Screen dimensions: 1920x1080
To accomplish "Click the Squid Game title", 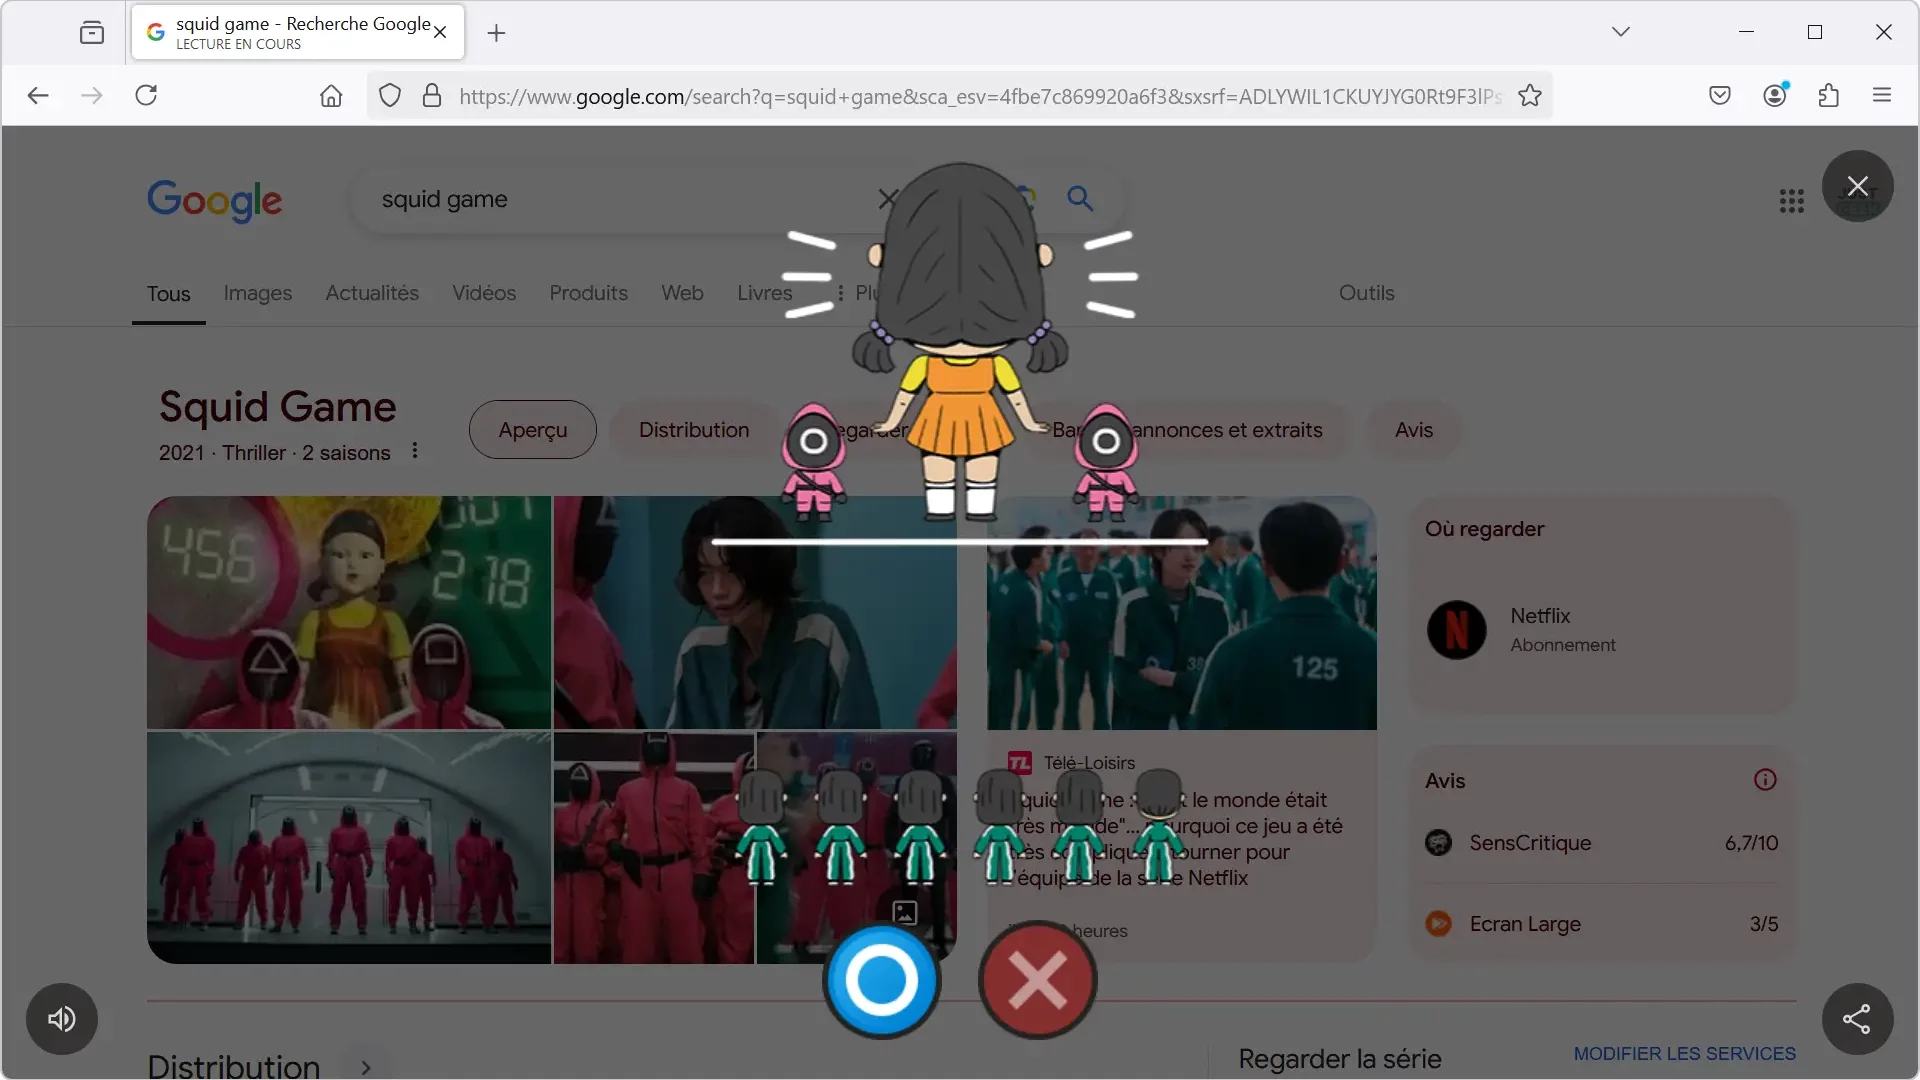I will [x=278, y=407].
